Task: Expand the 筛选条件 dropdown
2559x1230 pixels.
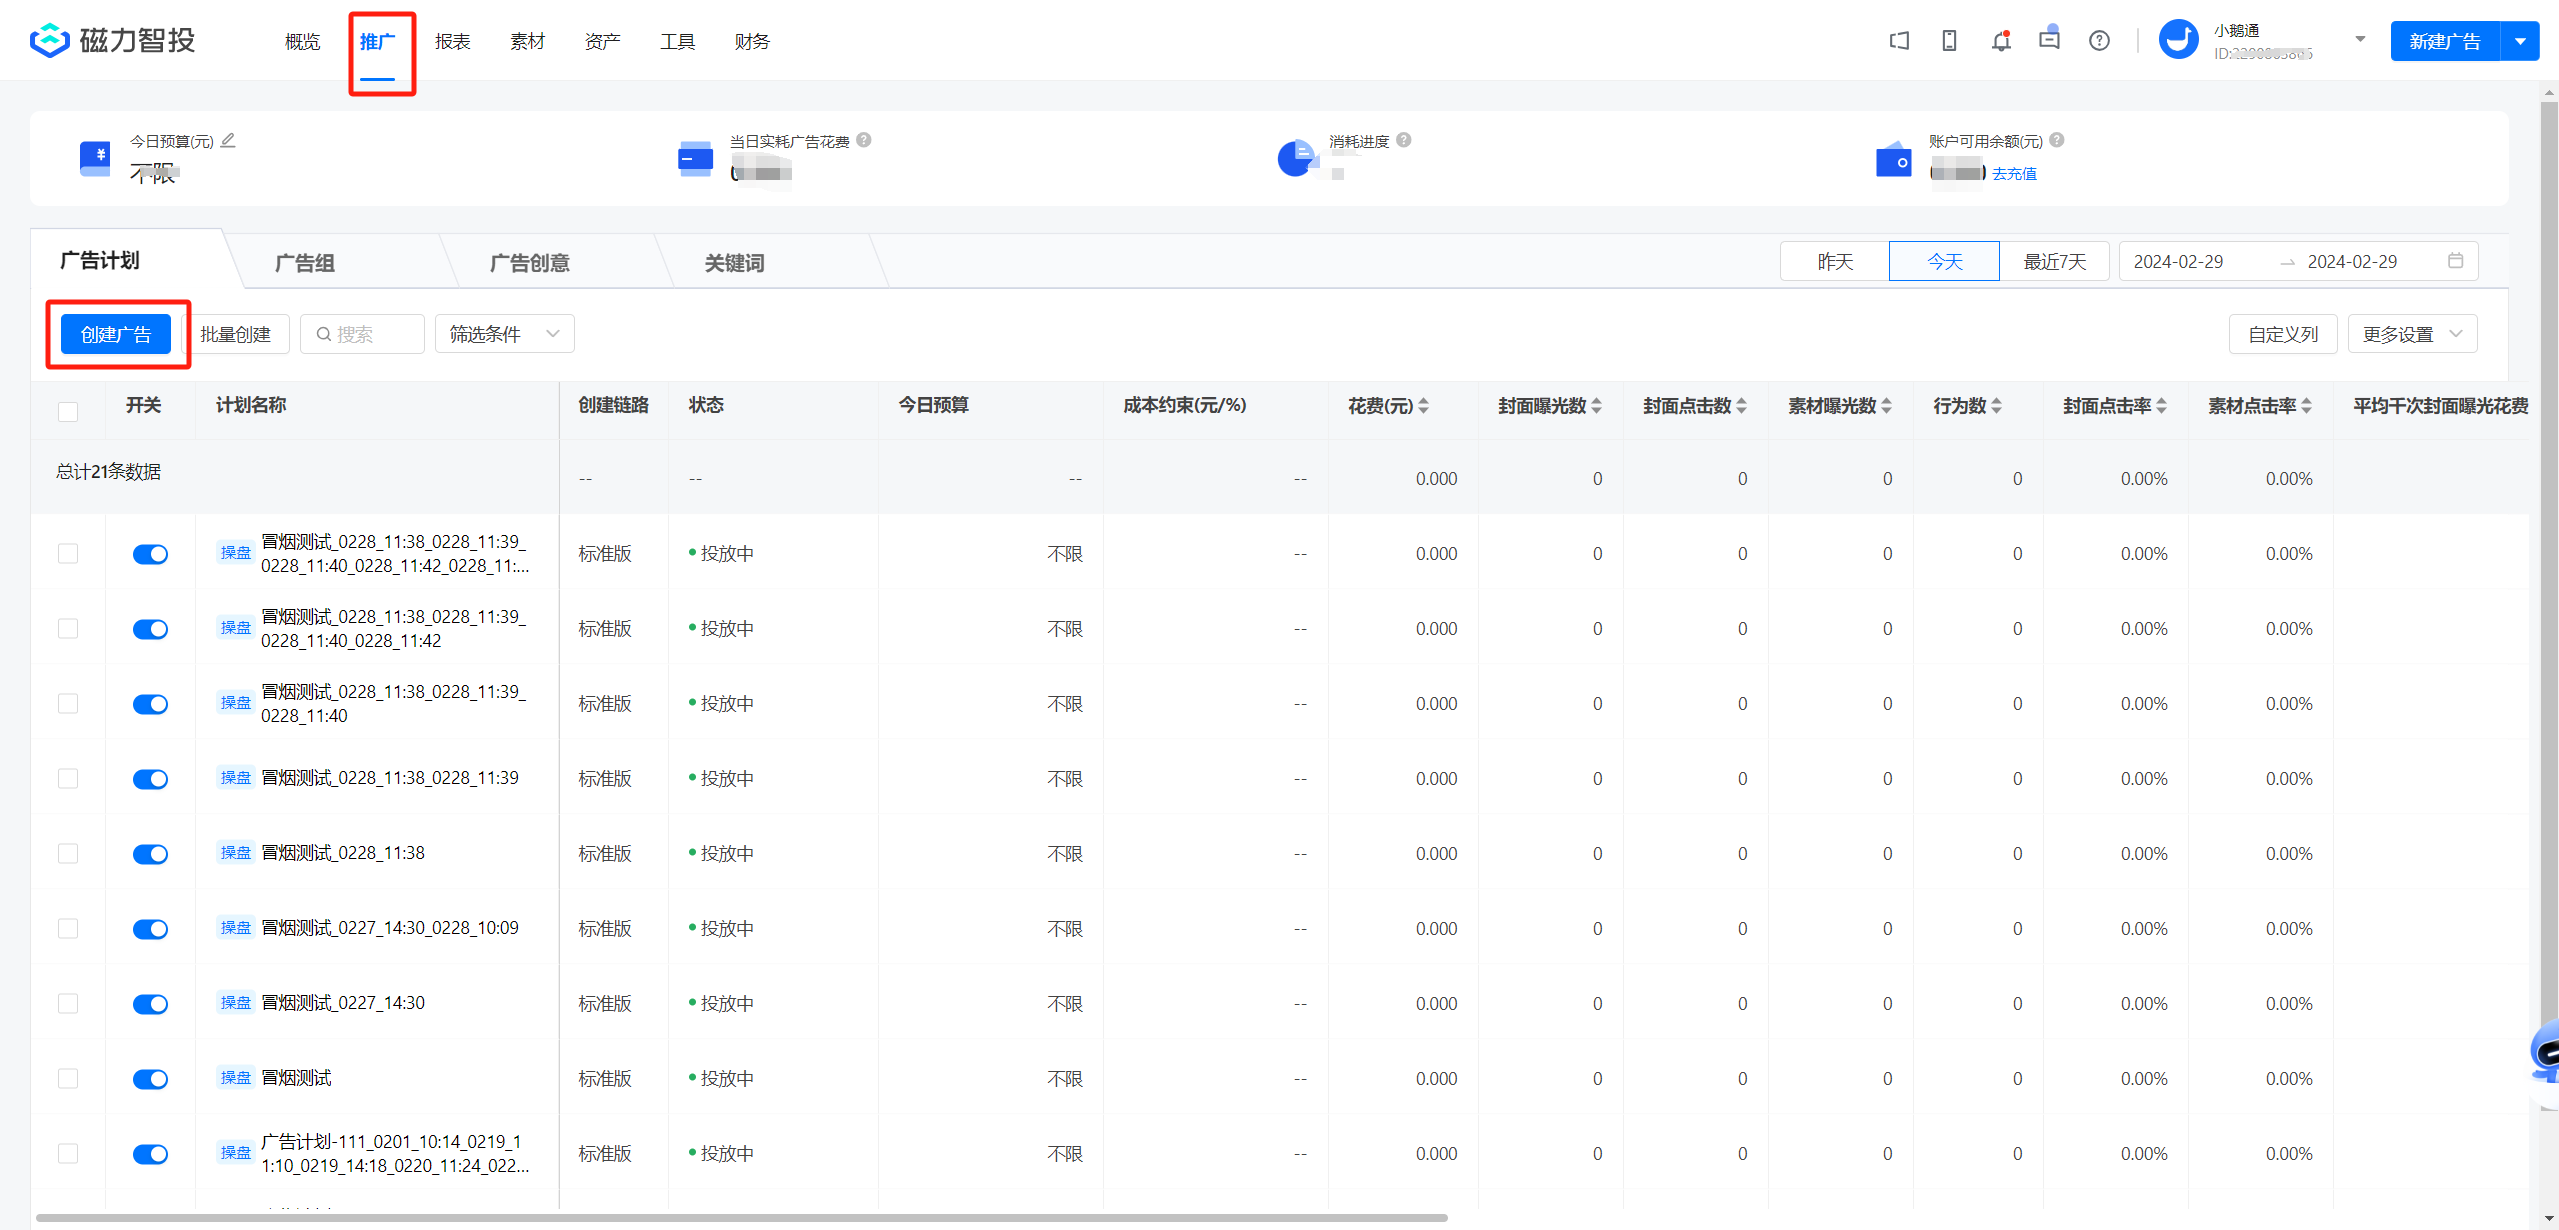Action: coord(504,334)
